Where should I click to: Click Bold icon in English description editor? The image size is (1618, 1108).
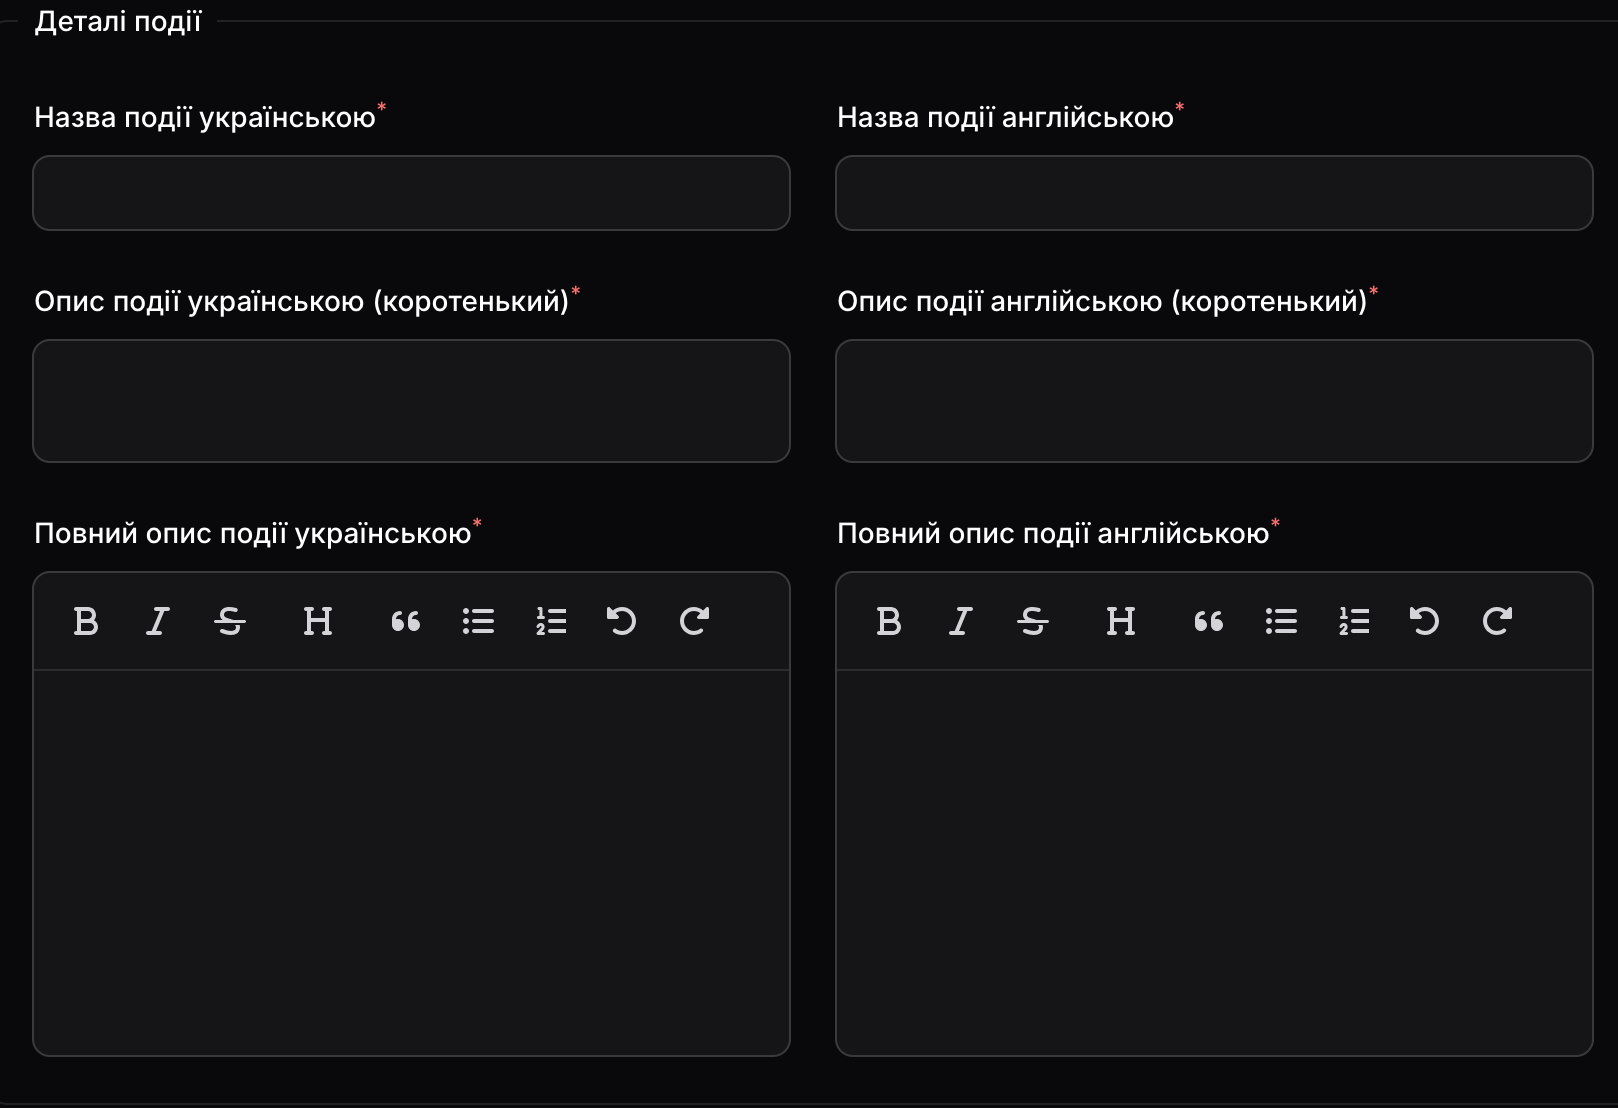[889, 621]
